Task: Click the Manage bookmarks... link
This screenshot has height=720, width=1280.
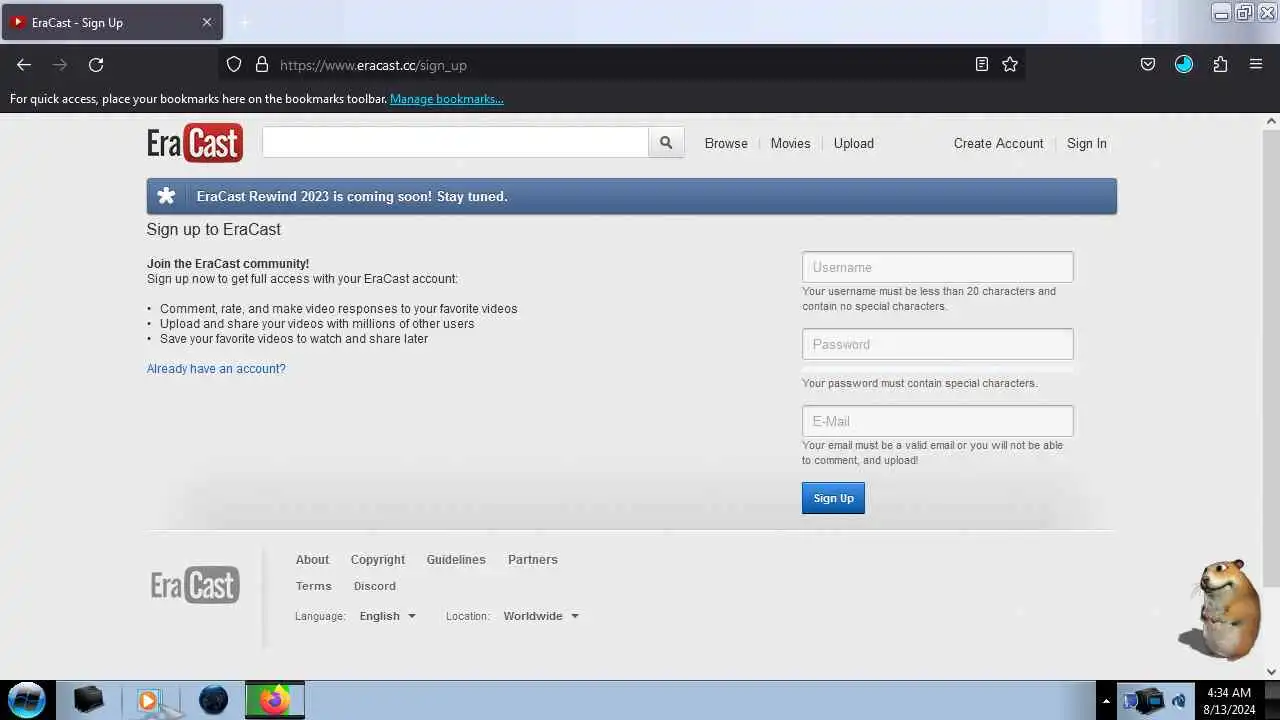Action: [447, 99]
